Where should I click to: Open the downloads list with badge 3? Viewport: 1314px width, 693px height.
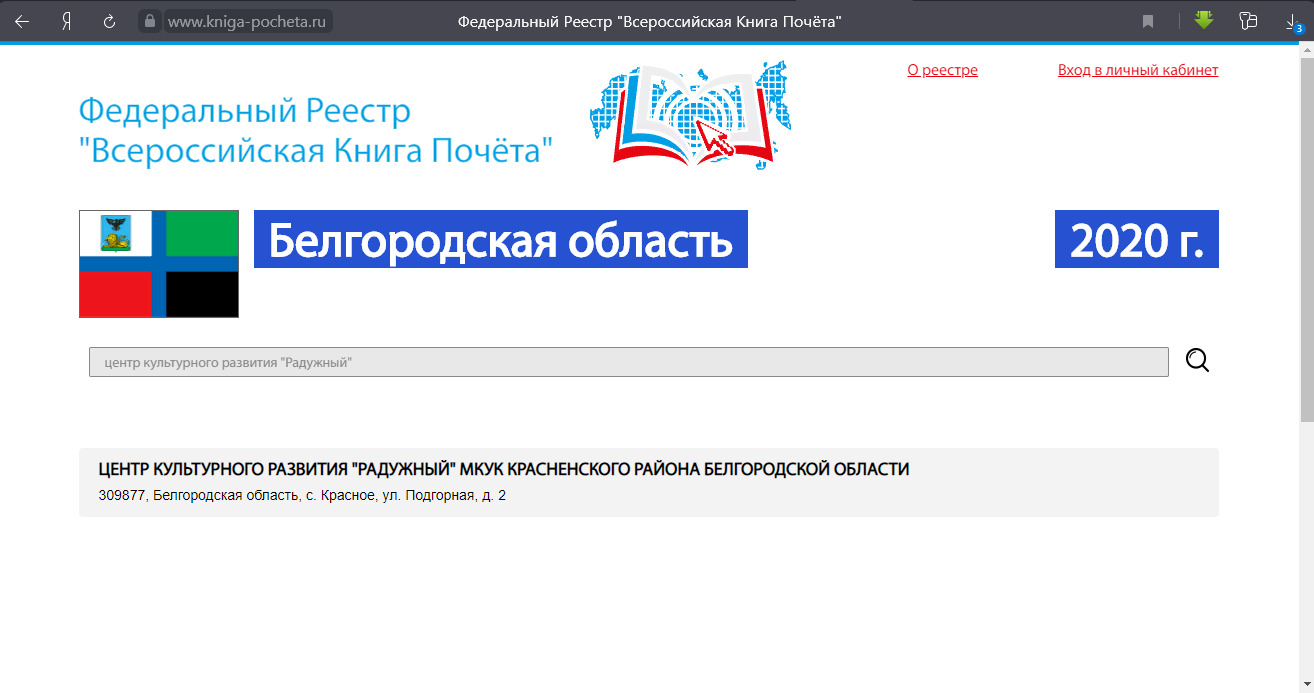click(1293, 22)
